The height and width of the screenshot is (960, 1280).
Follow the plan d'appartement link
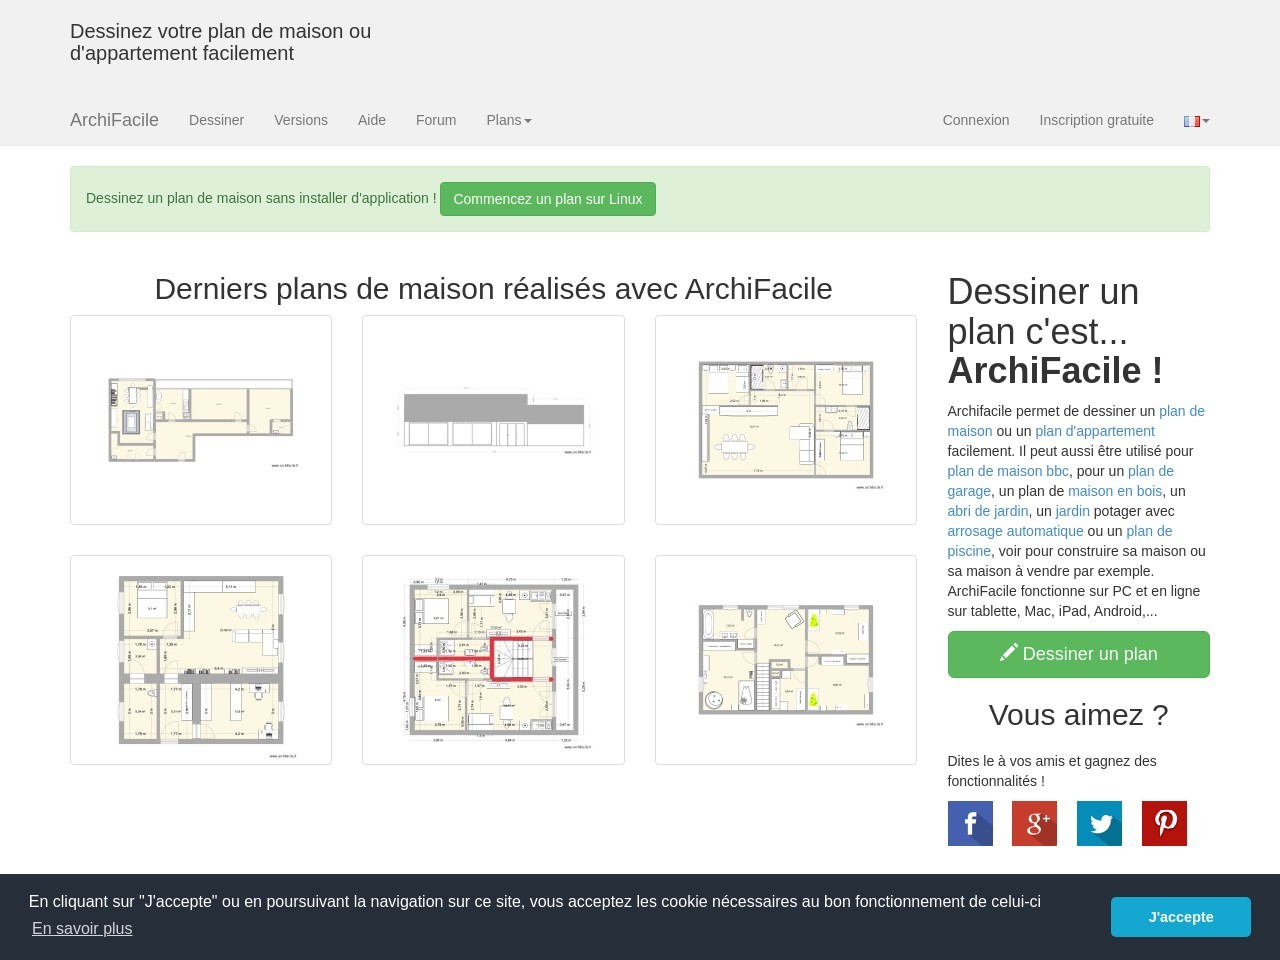[x=1095, y=431]
